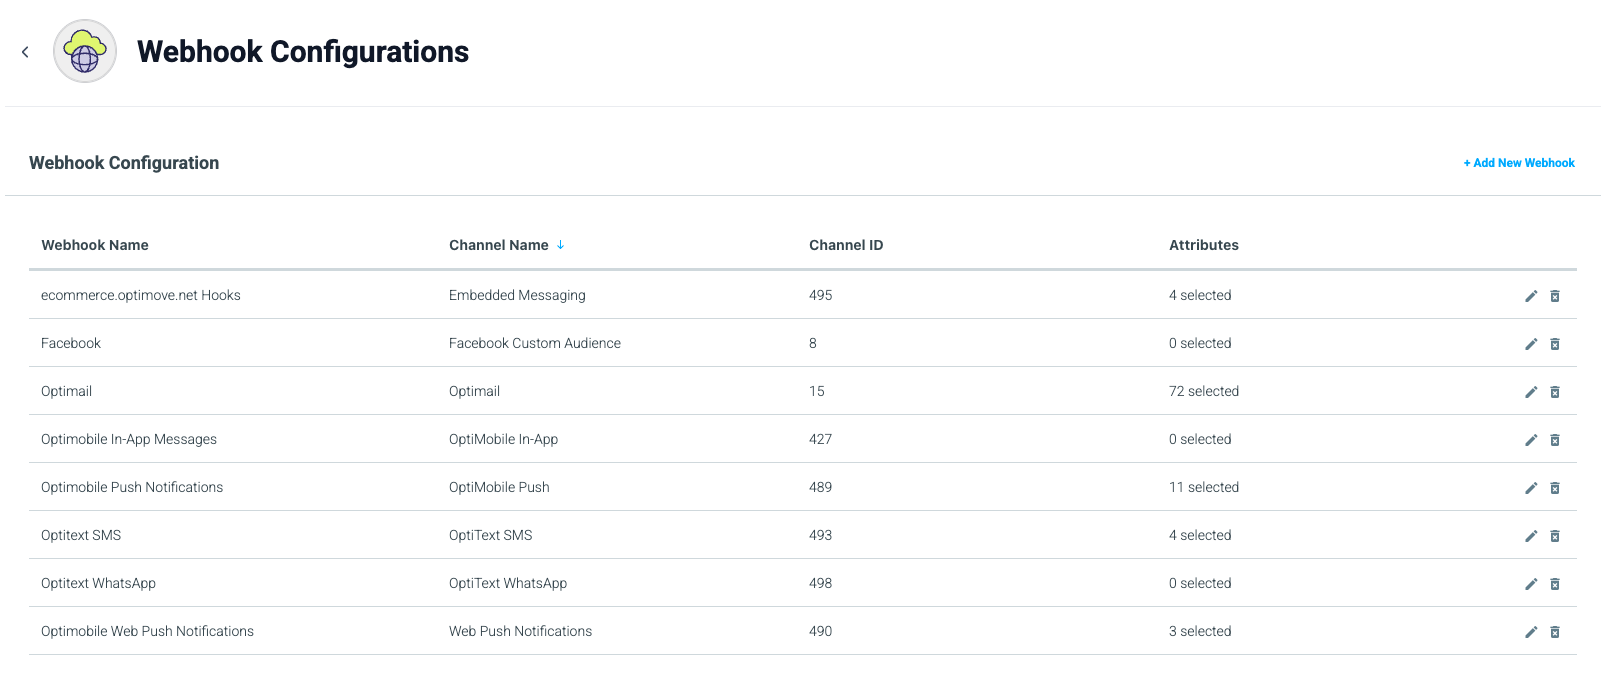The width and height of the screenshot is (1607, 685).
Task: Select the ecommerce.optimove.net Hooks name cell
Action: (x=141, y=295)
